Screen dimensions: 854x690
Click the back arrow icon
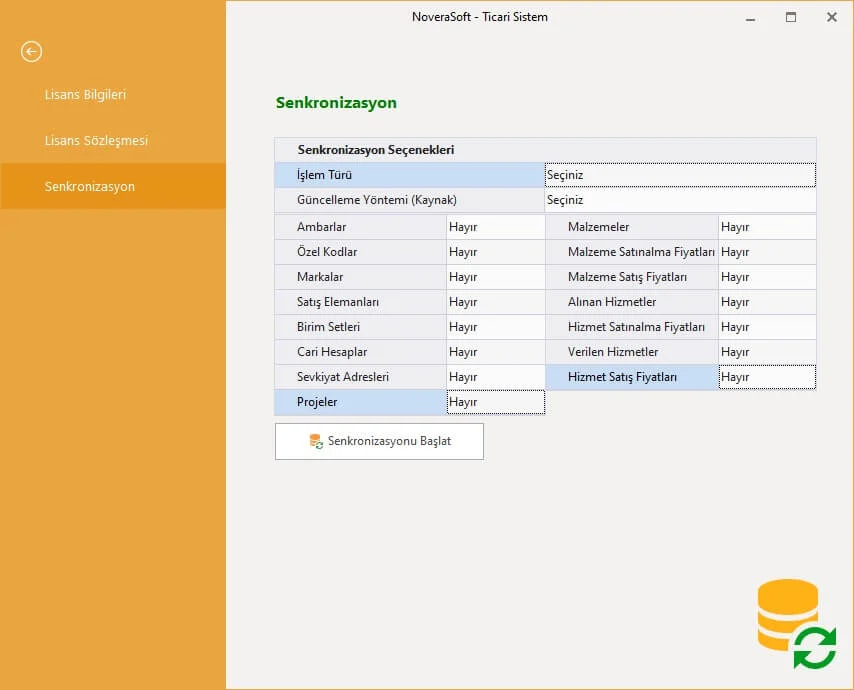click(31, 51)
